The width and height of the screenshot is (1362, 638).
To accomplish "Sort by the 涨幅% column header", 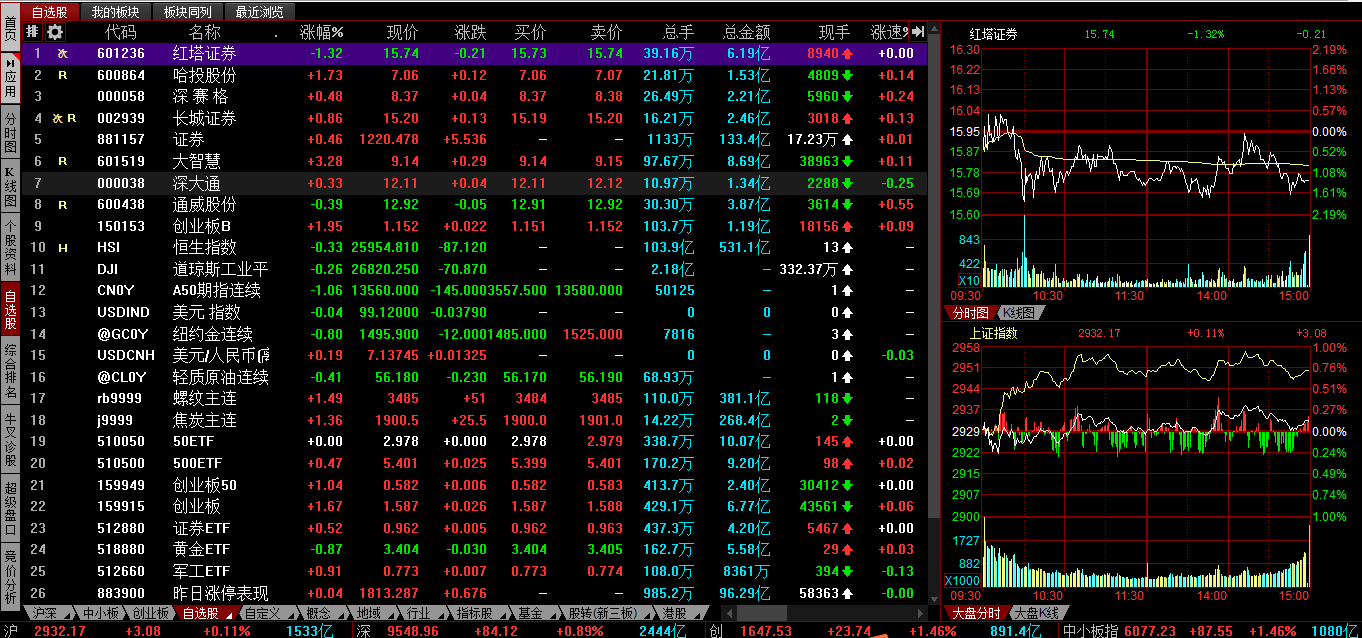I will tap(321, 32).
